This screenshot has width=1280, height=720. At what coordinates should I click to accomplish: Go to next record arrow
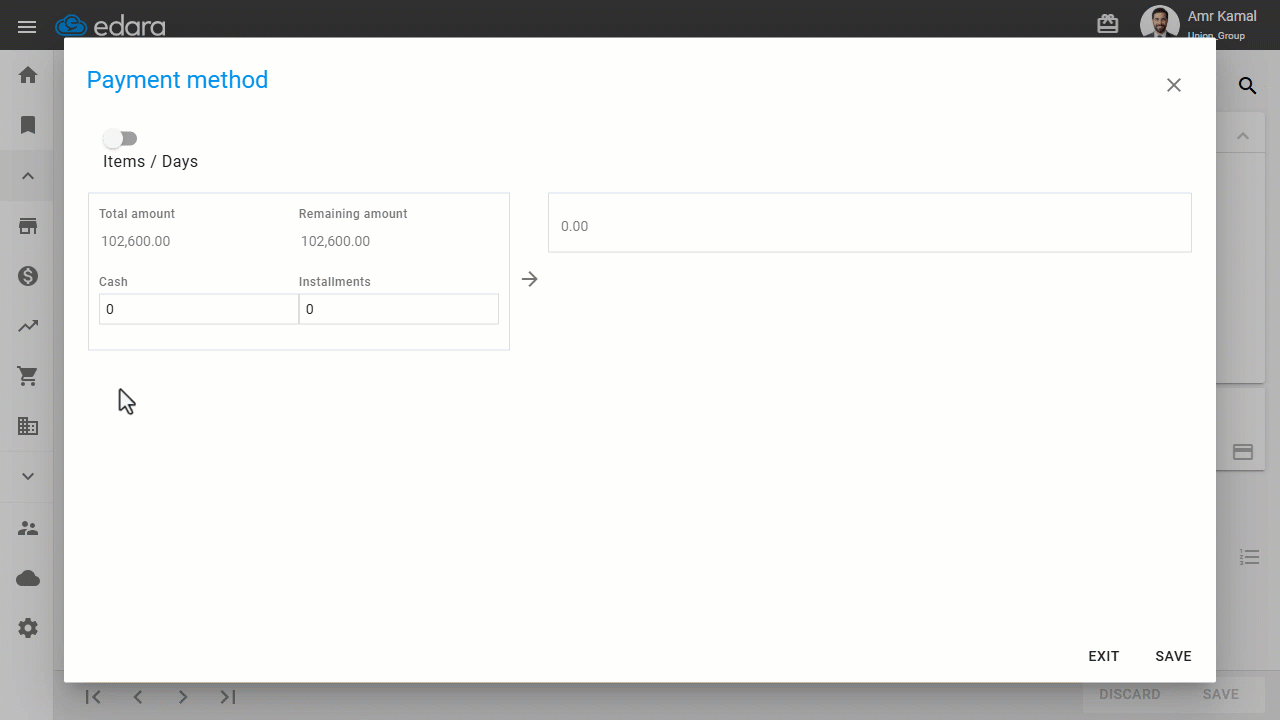[x=183, y=697]
